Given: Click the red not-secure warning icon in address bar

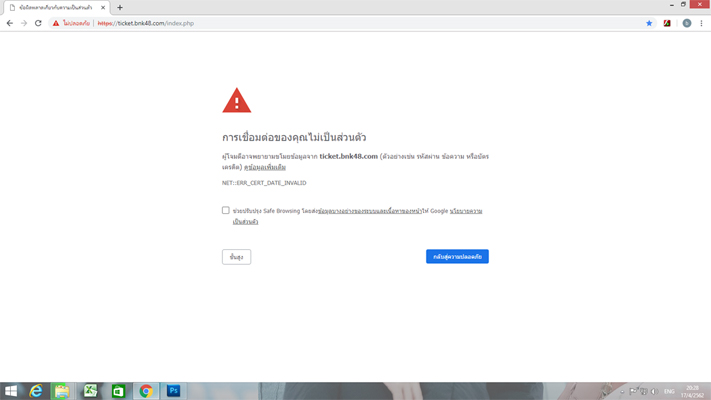Looking at the screenshot, I should point(56,23).
